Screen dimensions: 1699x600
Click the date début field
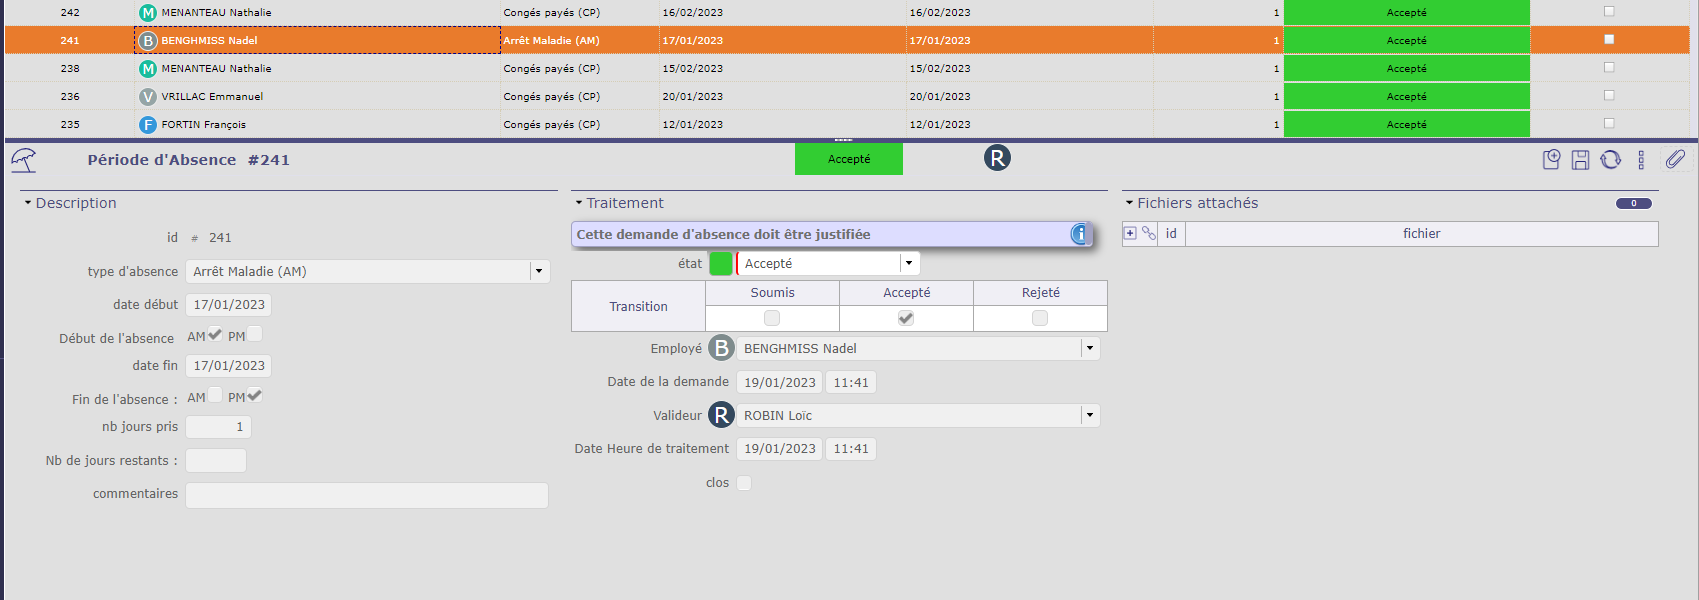(x=229, y=305)
